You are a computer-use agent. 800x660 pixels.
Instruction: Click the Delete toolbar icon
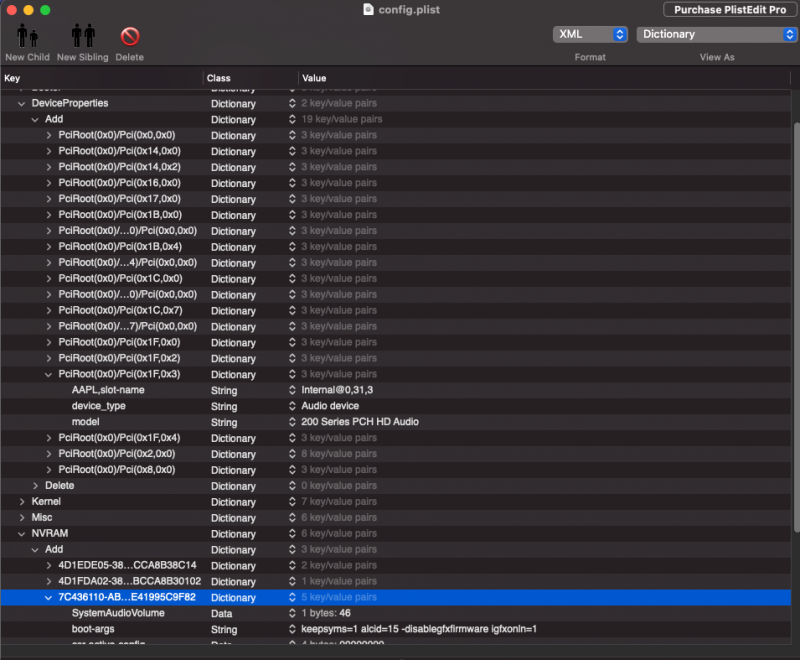click(x=129, y=37)
